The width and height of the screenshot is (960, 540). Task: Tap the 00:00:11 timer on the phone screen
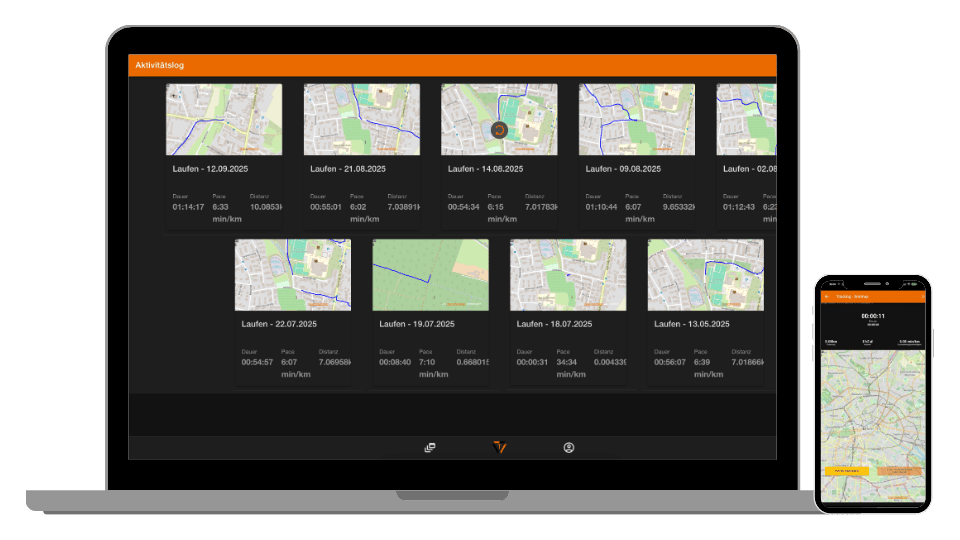(873, 316)
